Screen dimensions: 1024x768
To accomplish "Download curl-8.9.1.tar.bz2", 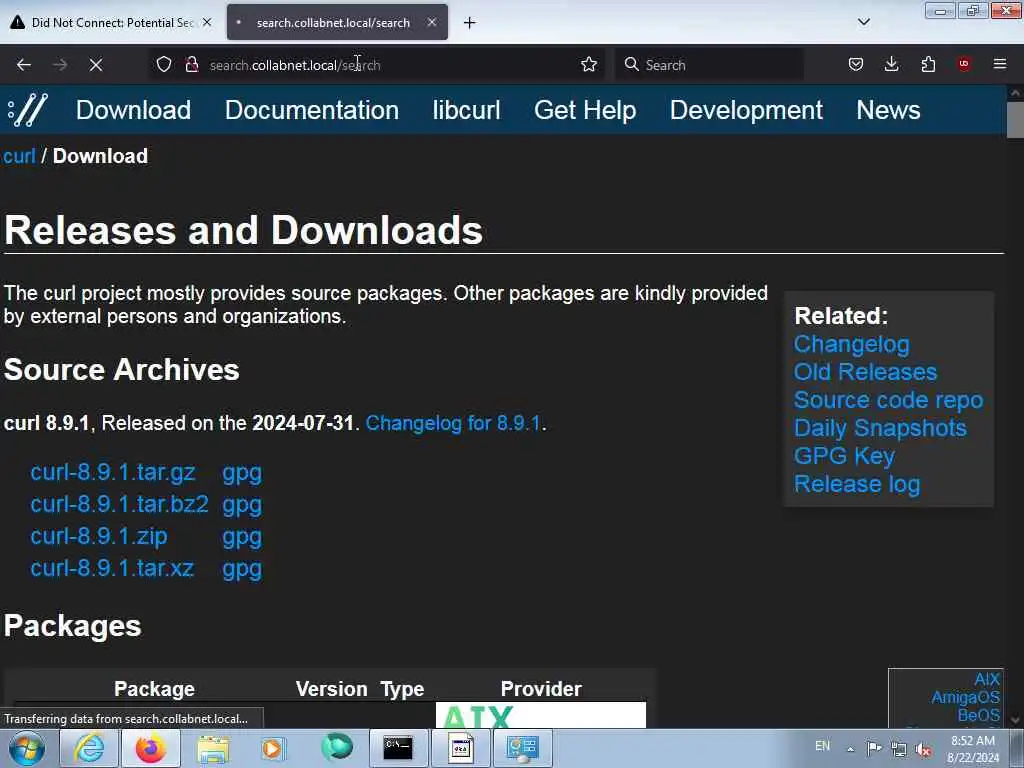I will 120,504.
